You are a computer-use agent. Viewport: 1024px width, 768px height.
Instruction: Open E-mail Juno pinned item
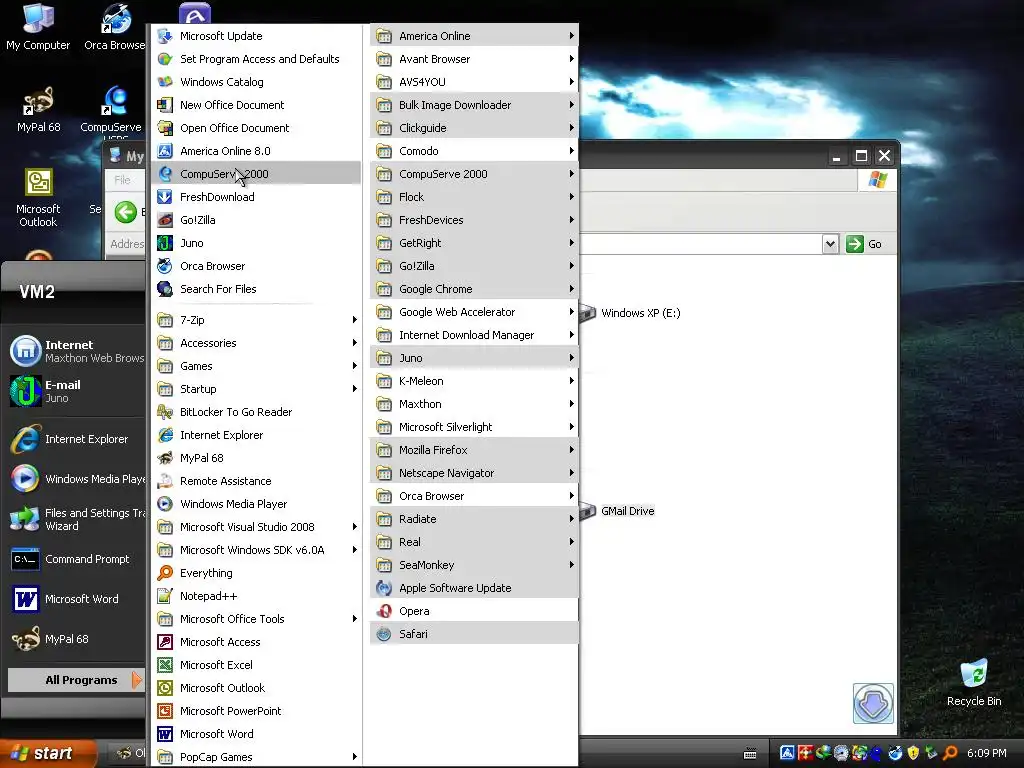coord(76,391)
